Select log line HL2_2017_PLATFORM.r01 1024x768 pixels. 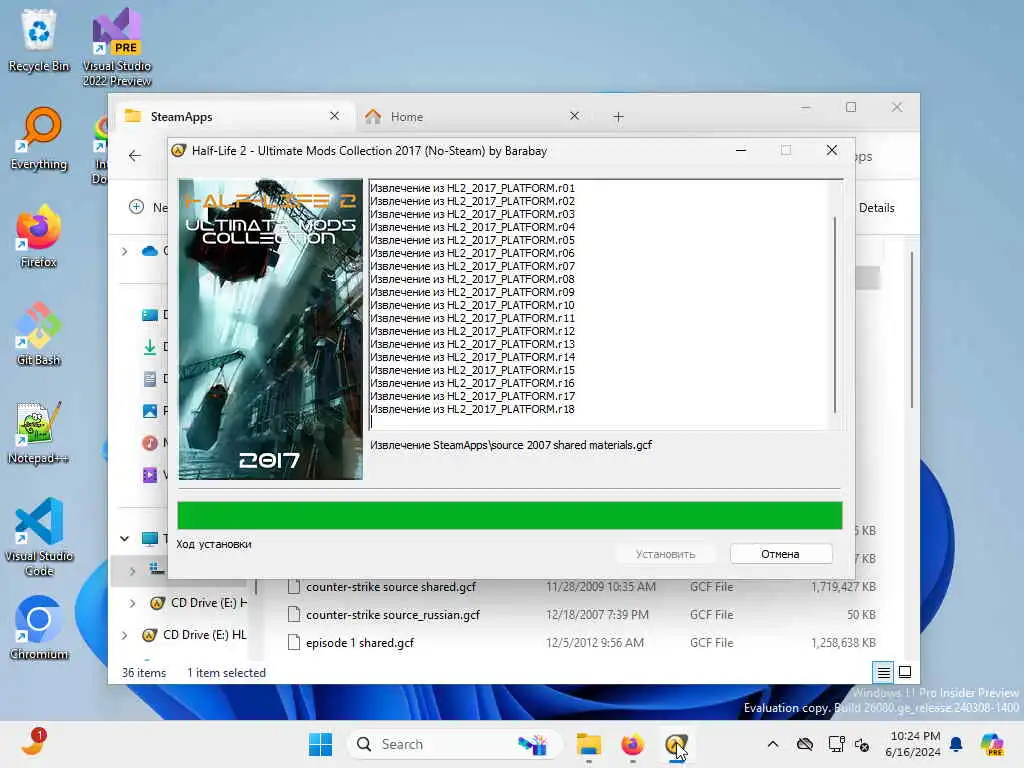coord(472,188)
